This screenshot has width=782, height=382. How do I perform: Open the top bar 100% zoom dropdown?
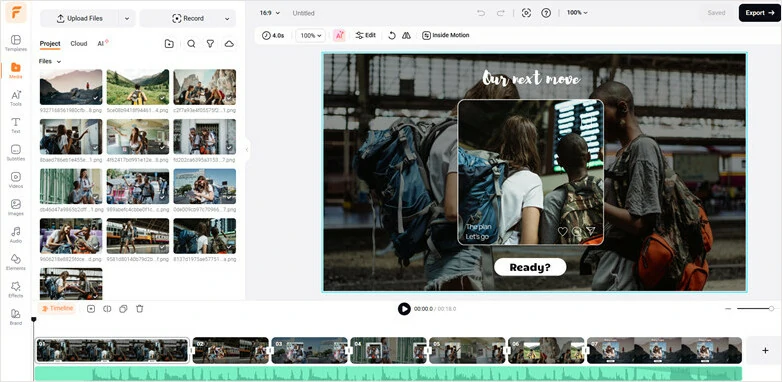click(577, 13)
